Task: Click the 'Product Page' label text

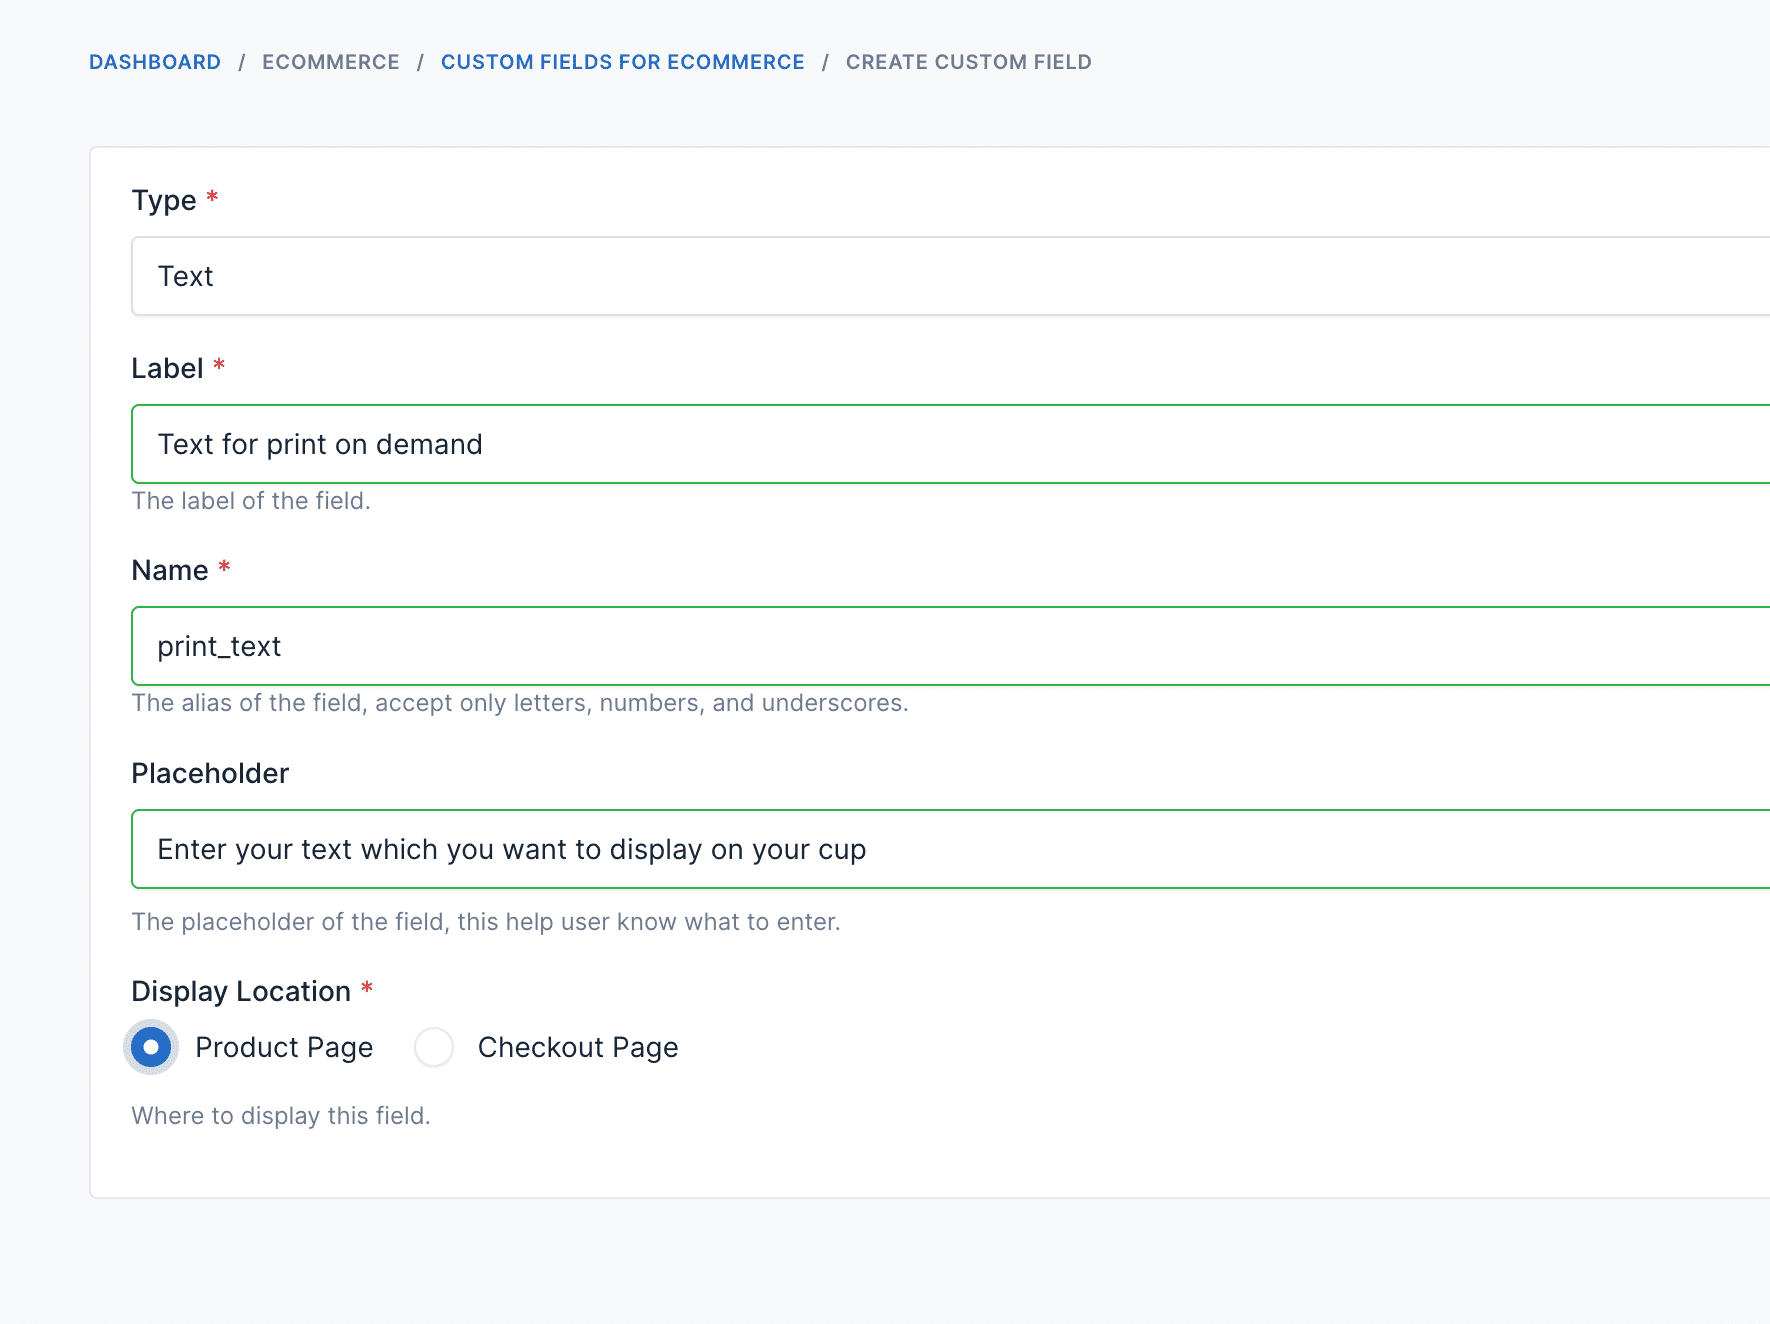Action: pyautogui.click(x=284, y=1047)
